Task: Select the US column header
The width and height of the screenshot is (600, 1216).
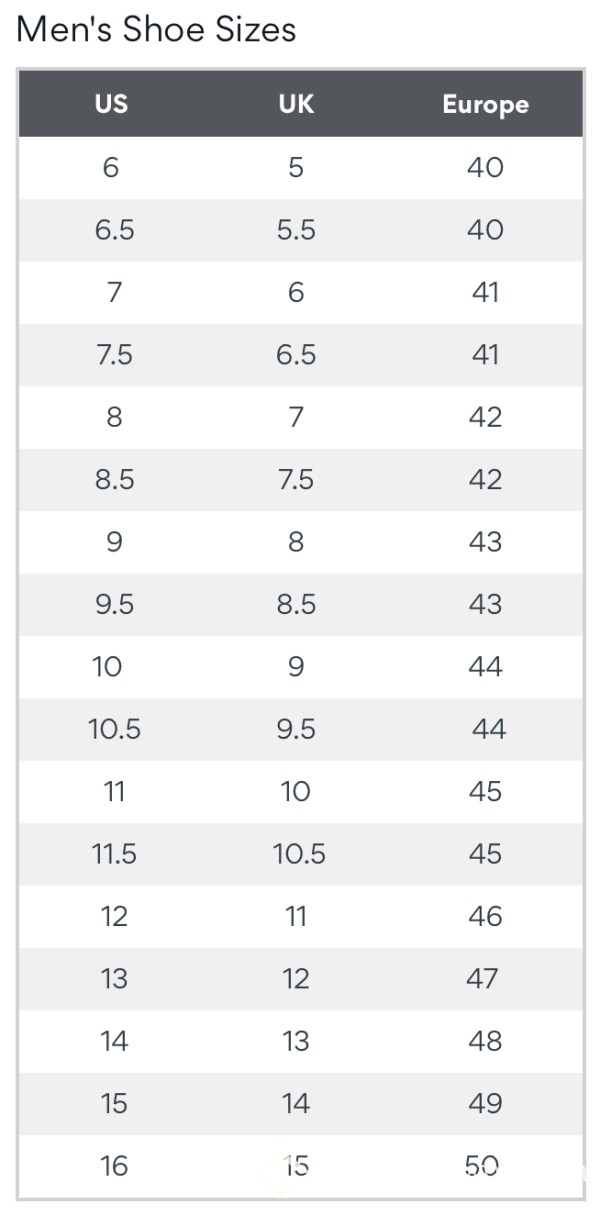Action: pyautogui.click(x=111, y=104)
